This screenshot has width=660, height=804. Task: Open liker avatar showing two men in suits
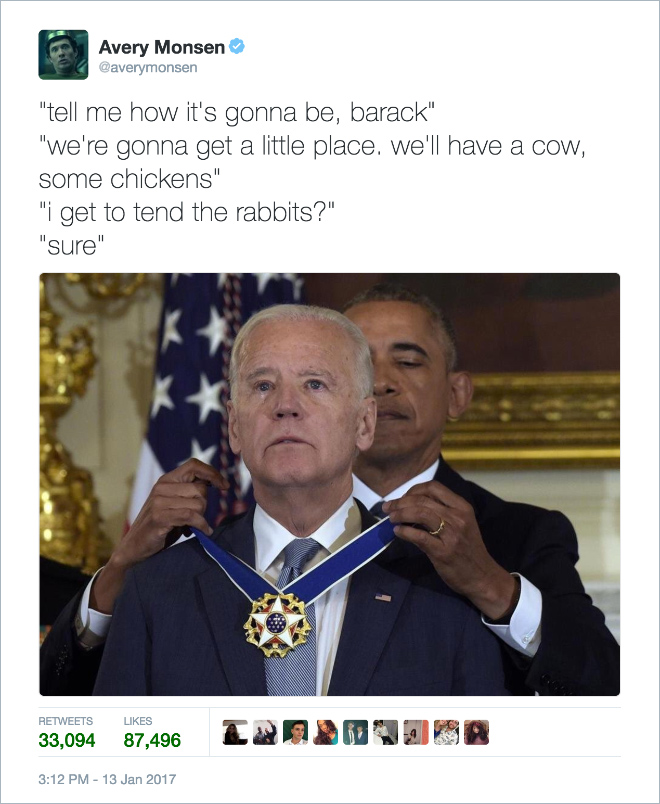tap(355, 732)
